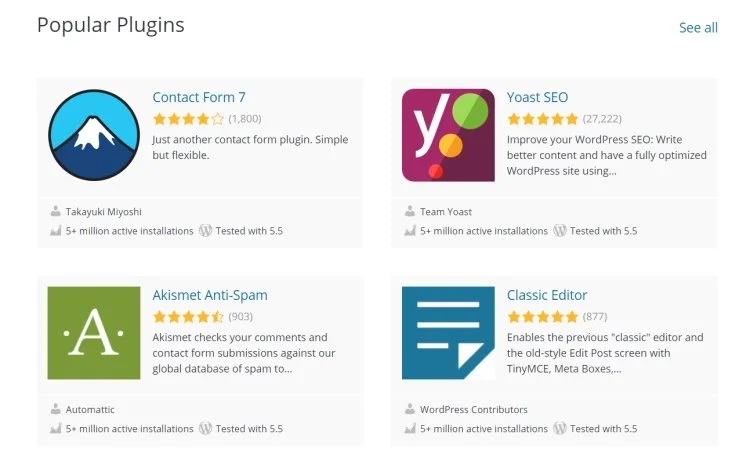Screen dimensions: 750x456
Task: Click the Yoast SEO five-star rating
Action: 542,118
